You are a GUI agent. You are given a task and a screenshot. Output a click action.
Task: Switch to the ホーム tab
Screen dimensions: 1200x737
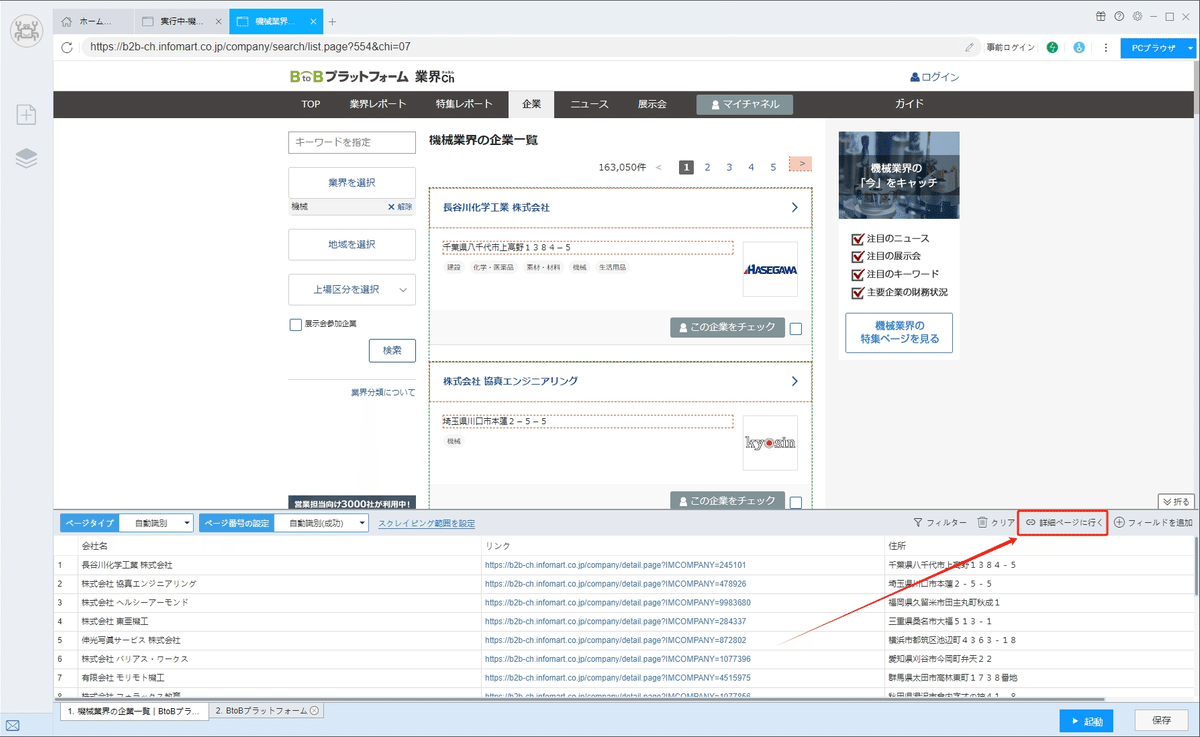pyautogui.click(x=95, y=21)
